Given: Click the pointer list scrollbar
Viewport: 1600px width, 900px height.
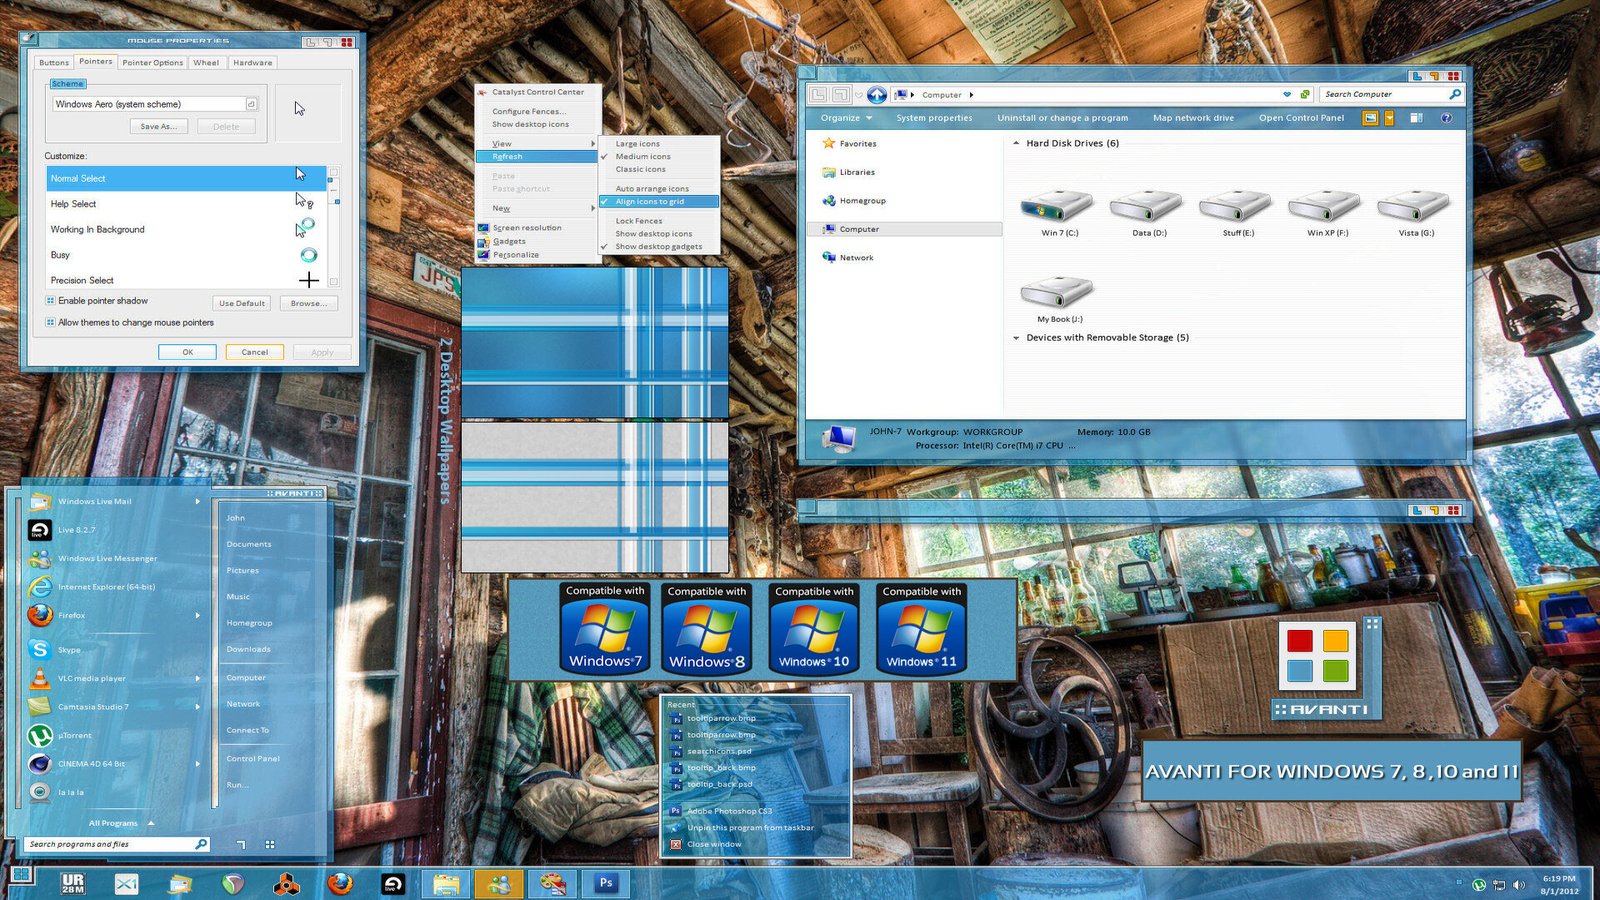Looking at the screenshot, I should 334,226.
